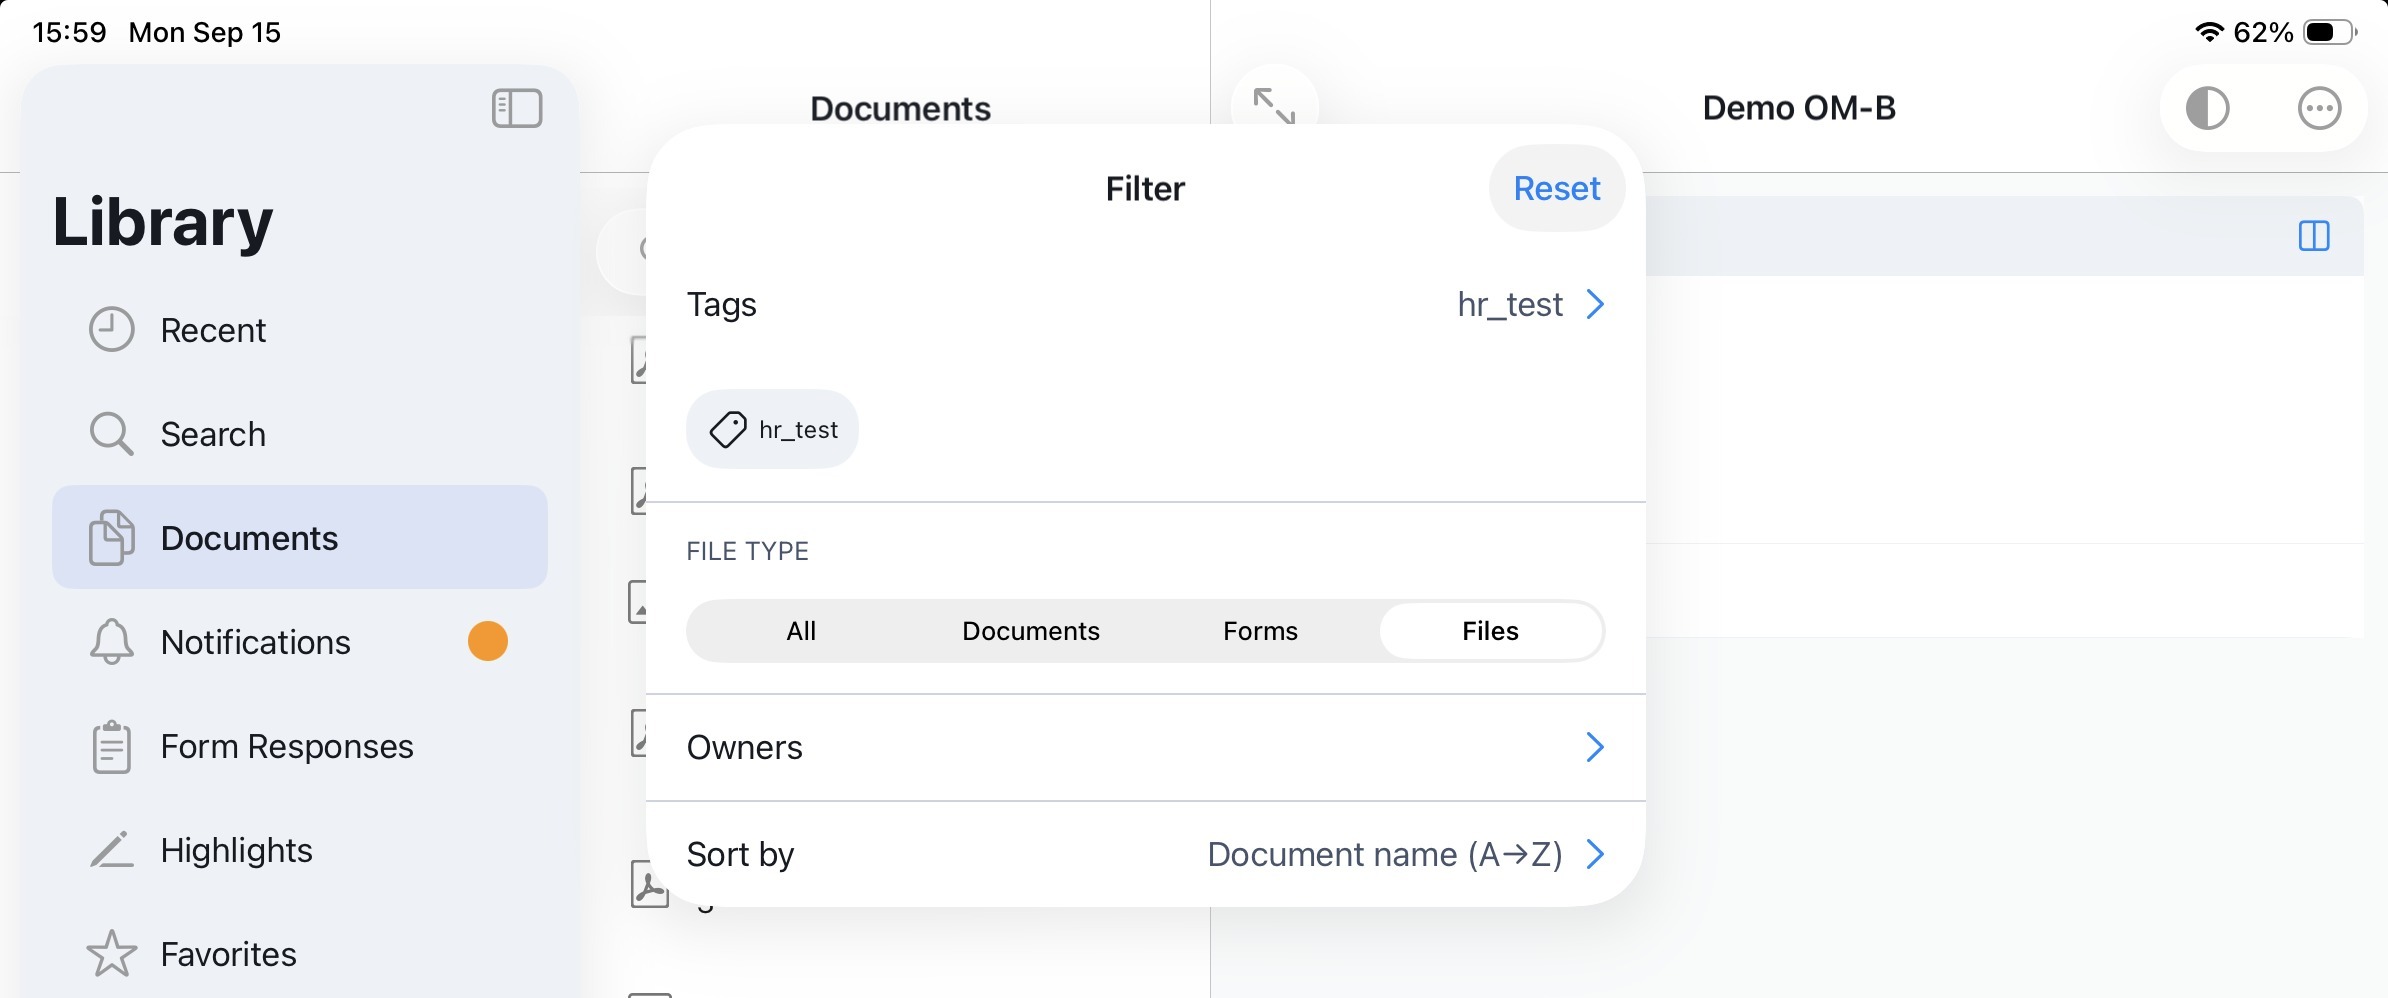Click the Documents pages icon

(111, 538)
